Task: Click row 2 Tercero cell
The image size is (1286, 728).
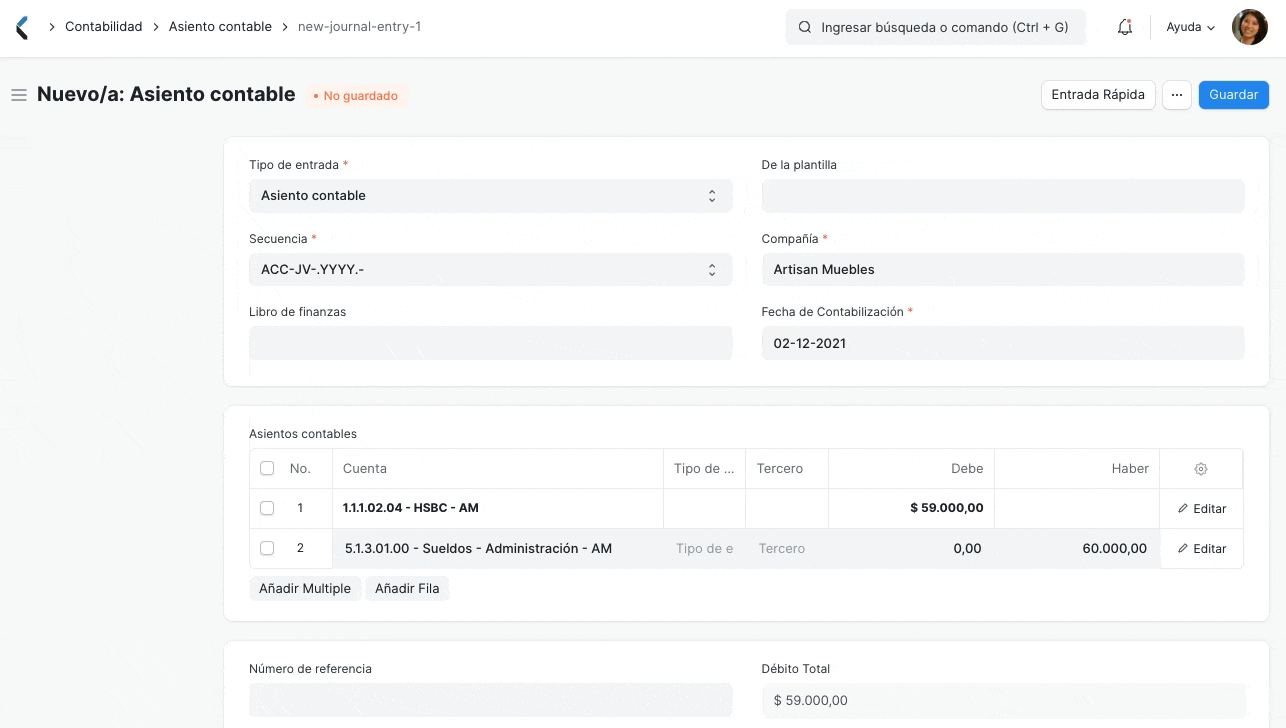Action: point(788,549)
